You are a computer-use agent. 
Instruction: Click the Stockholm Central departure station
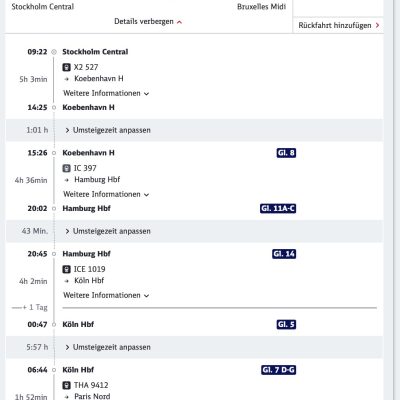point(95,52)
